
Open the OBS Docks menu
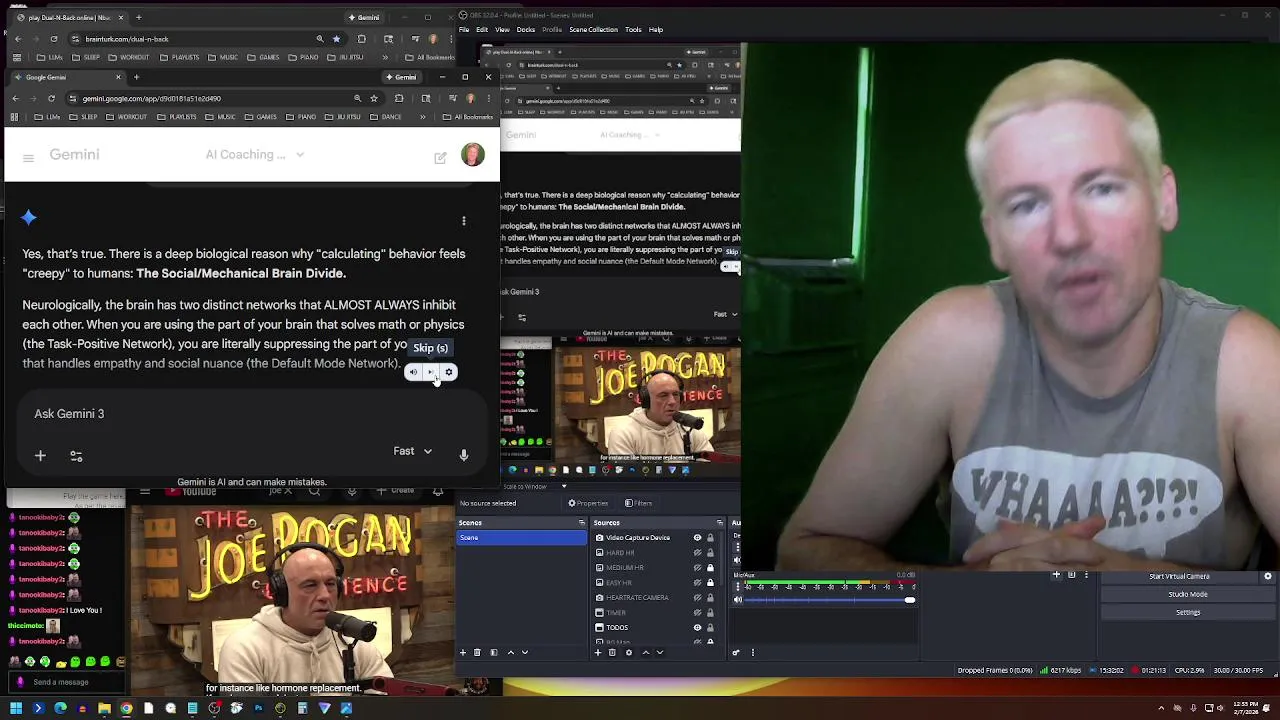526,30
